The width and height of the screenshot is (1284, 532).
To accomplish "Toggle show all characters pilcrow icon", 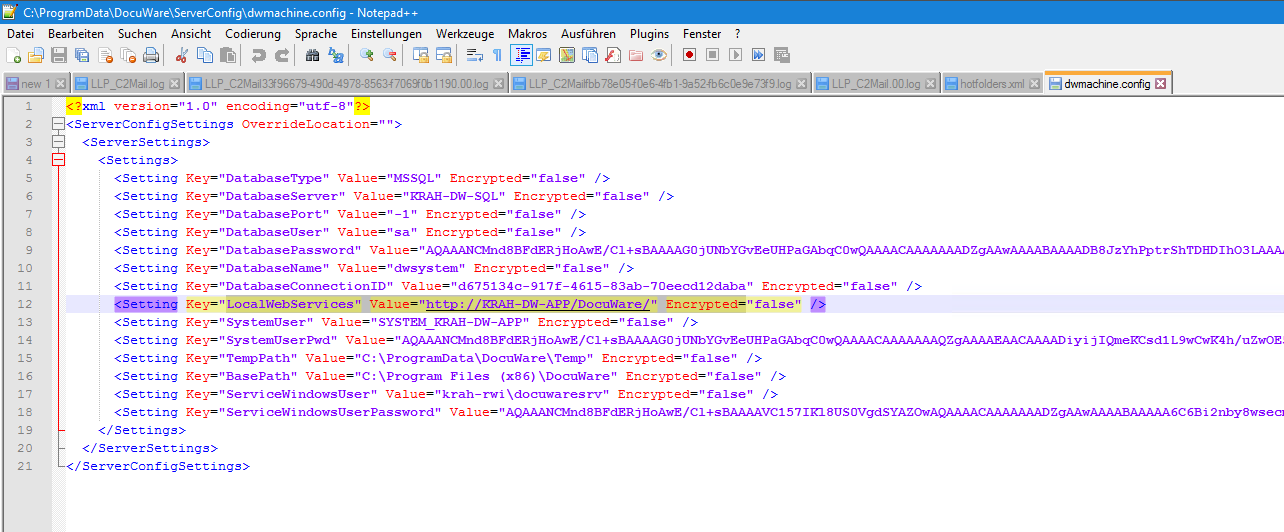I will coord(498,55).
